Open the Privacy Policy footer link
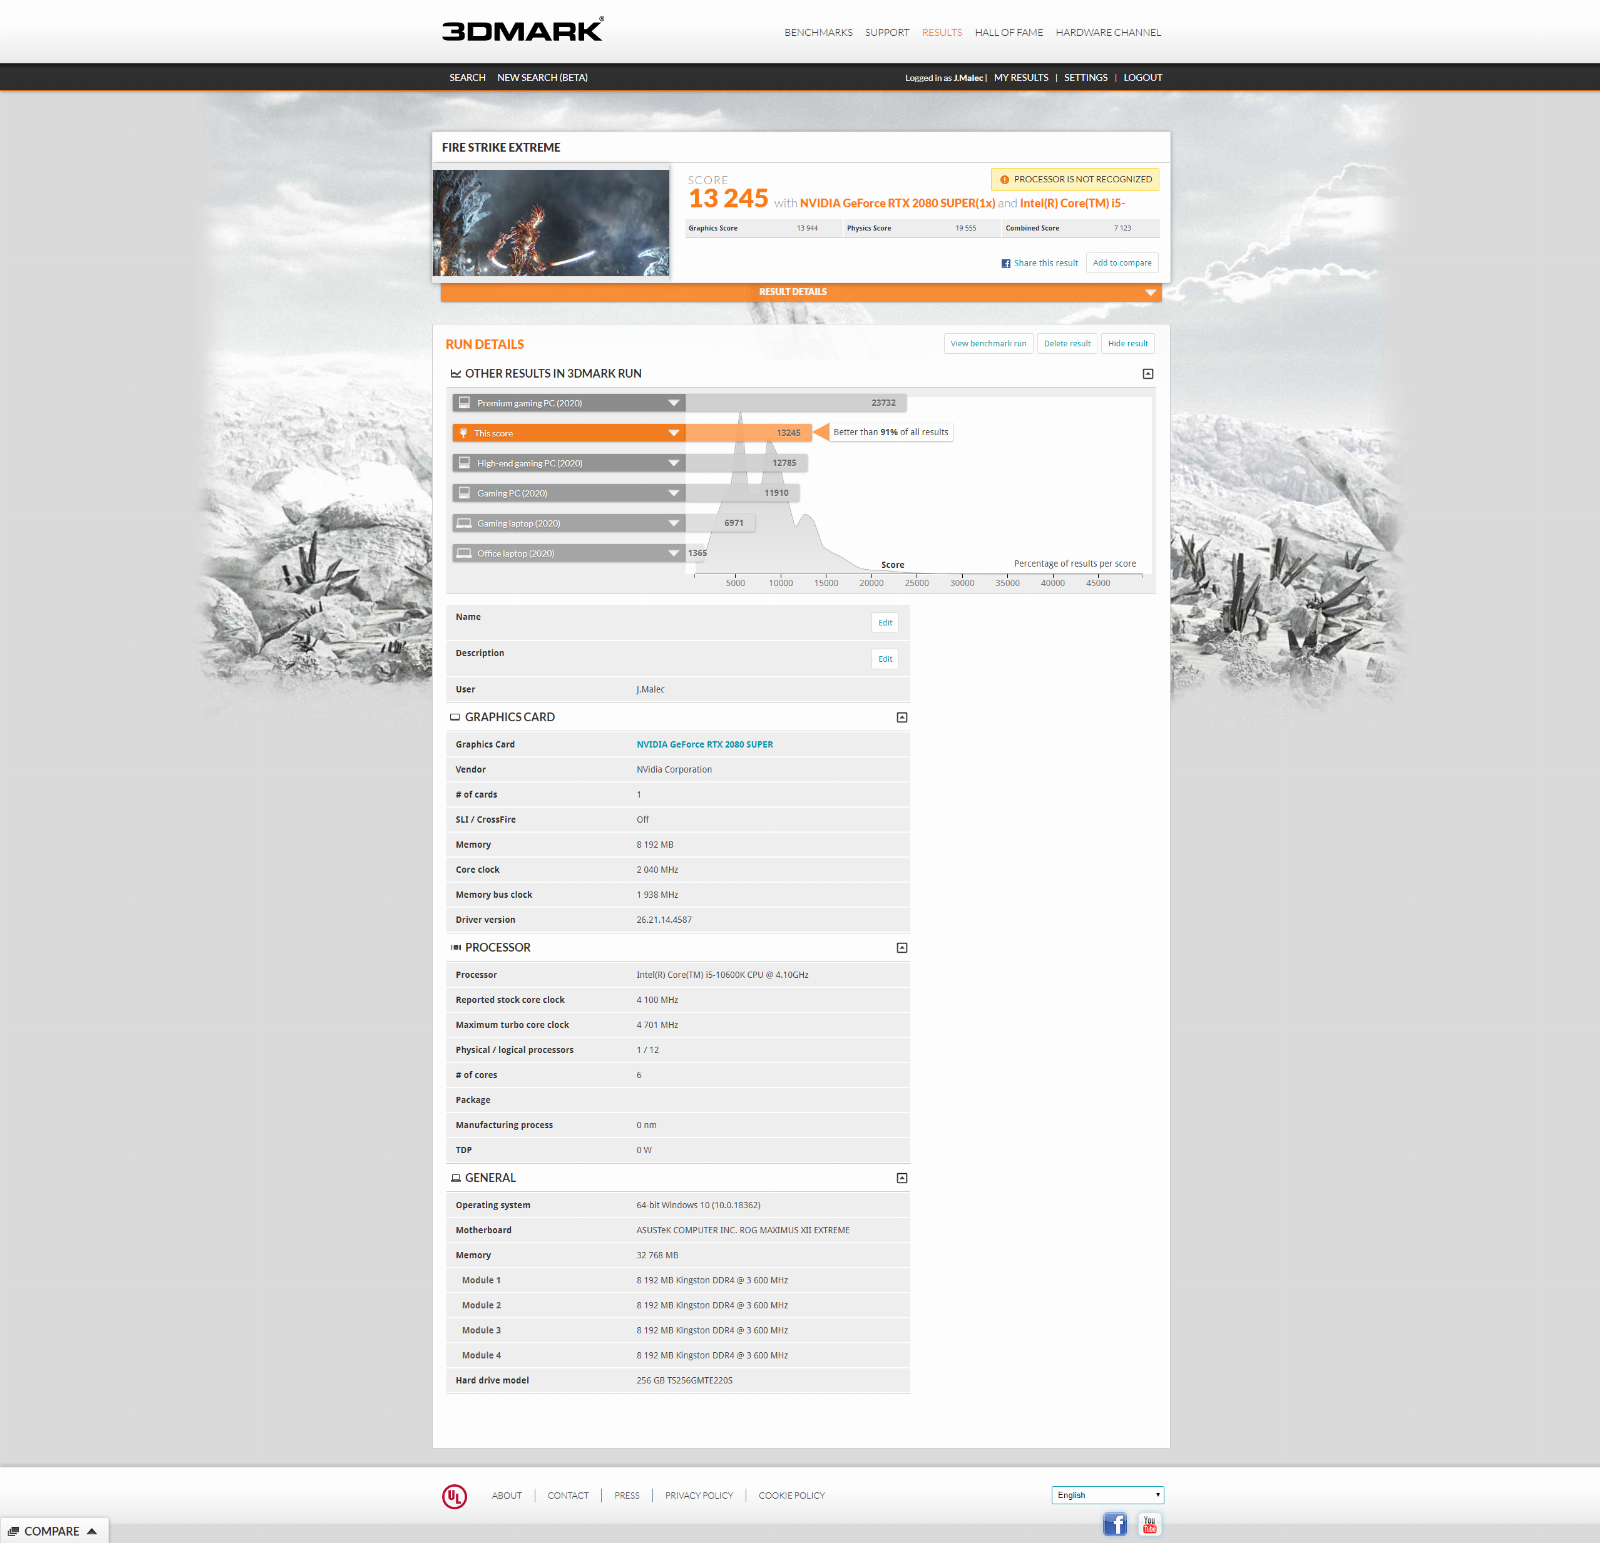This screenshot has height=1543, width=1600. click(x=699, y=1496)
